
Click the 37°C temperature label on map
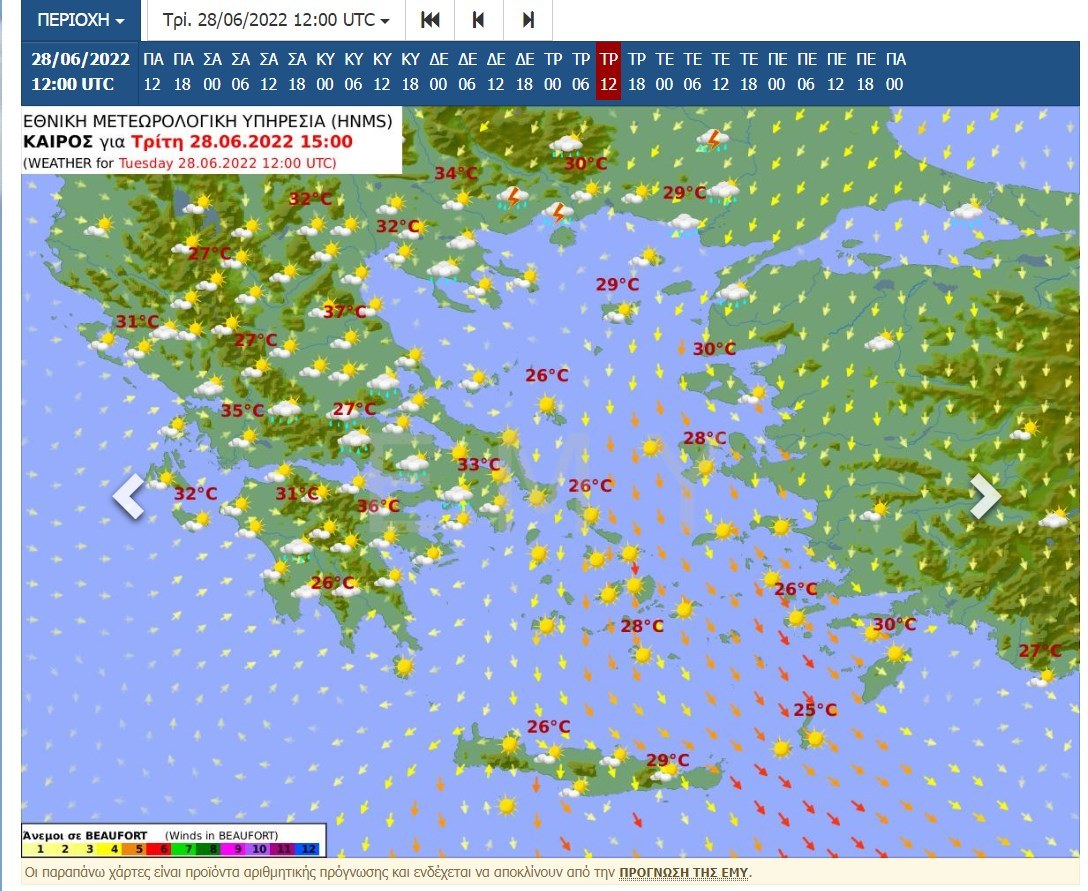pyautogui.click(x=345, y=311)
